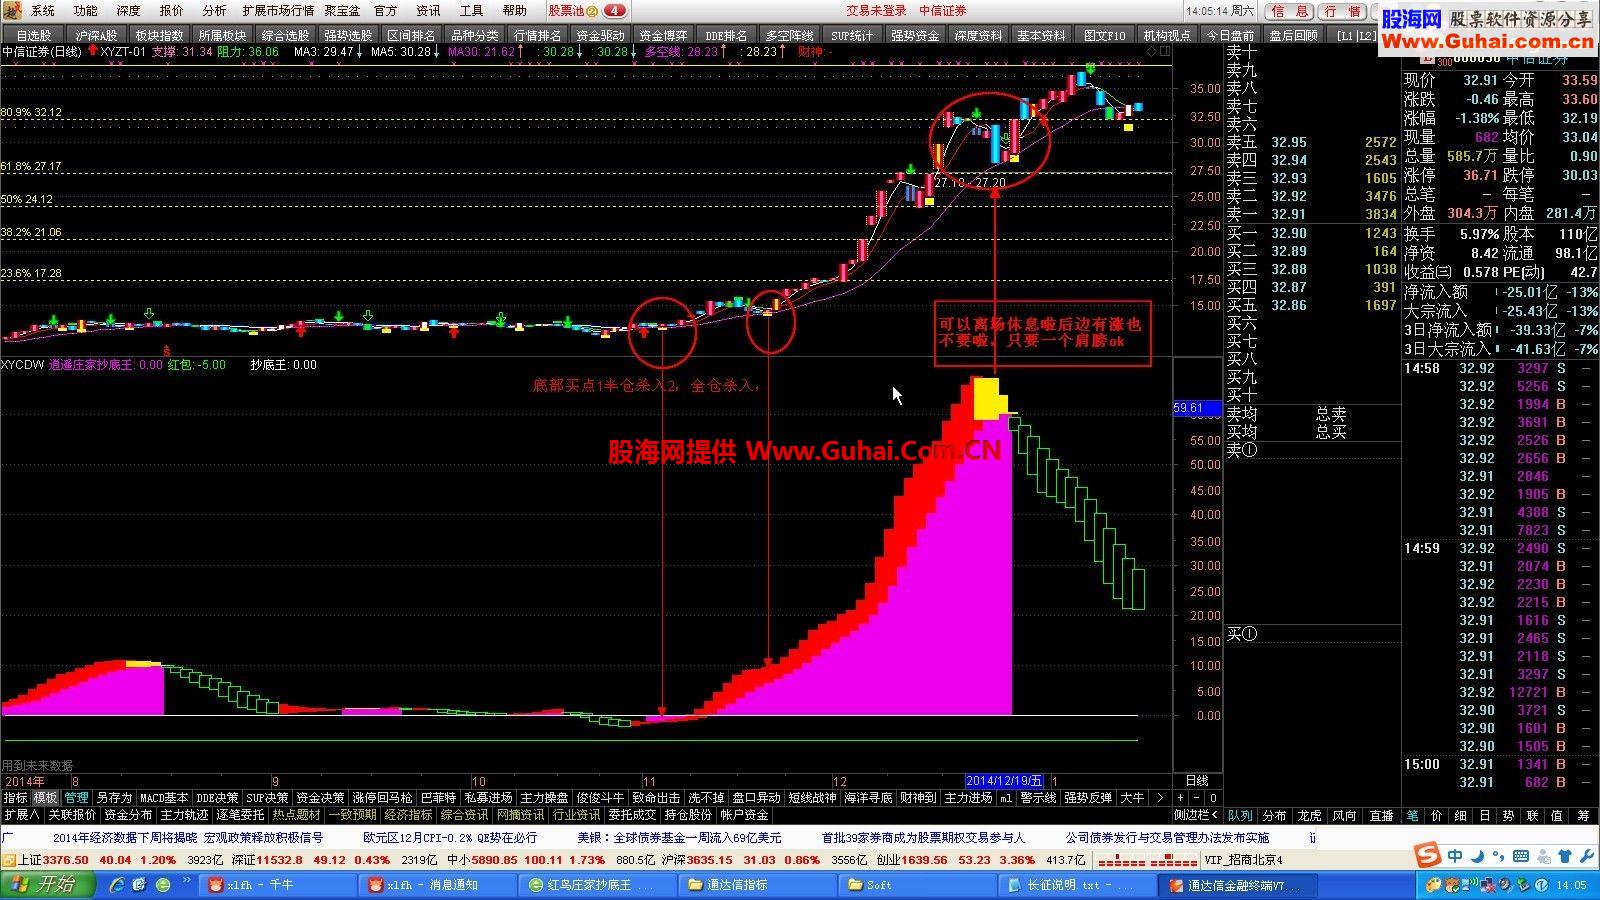Screen dimensions: 1600x900
Task: Click the Sogou input method S logo
Action: 1427,856
